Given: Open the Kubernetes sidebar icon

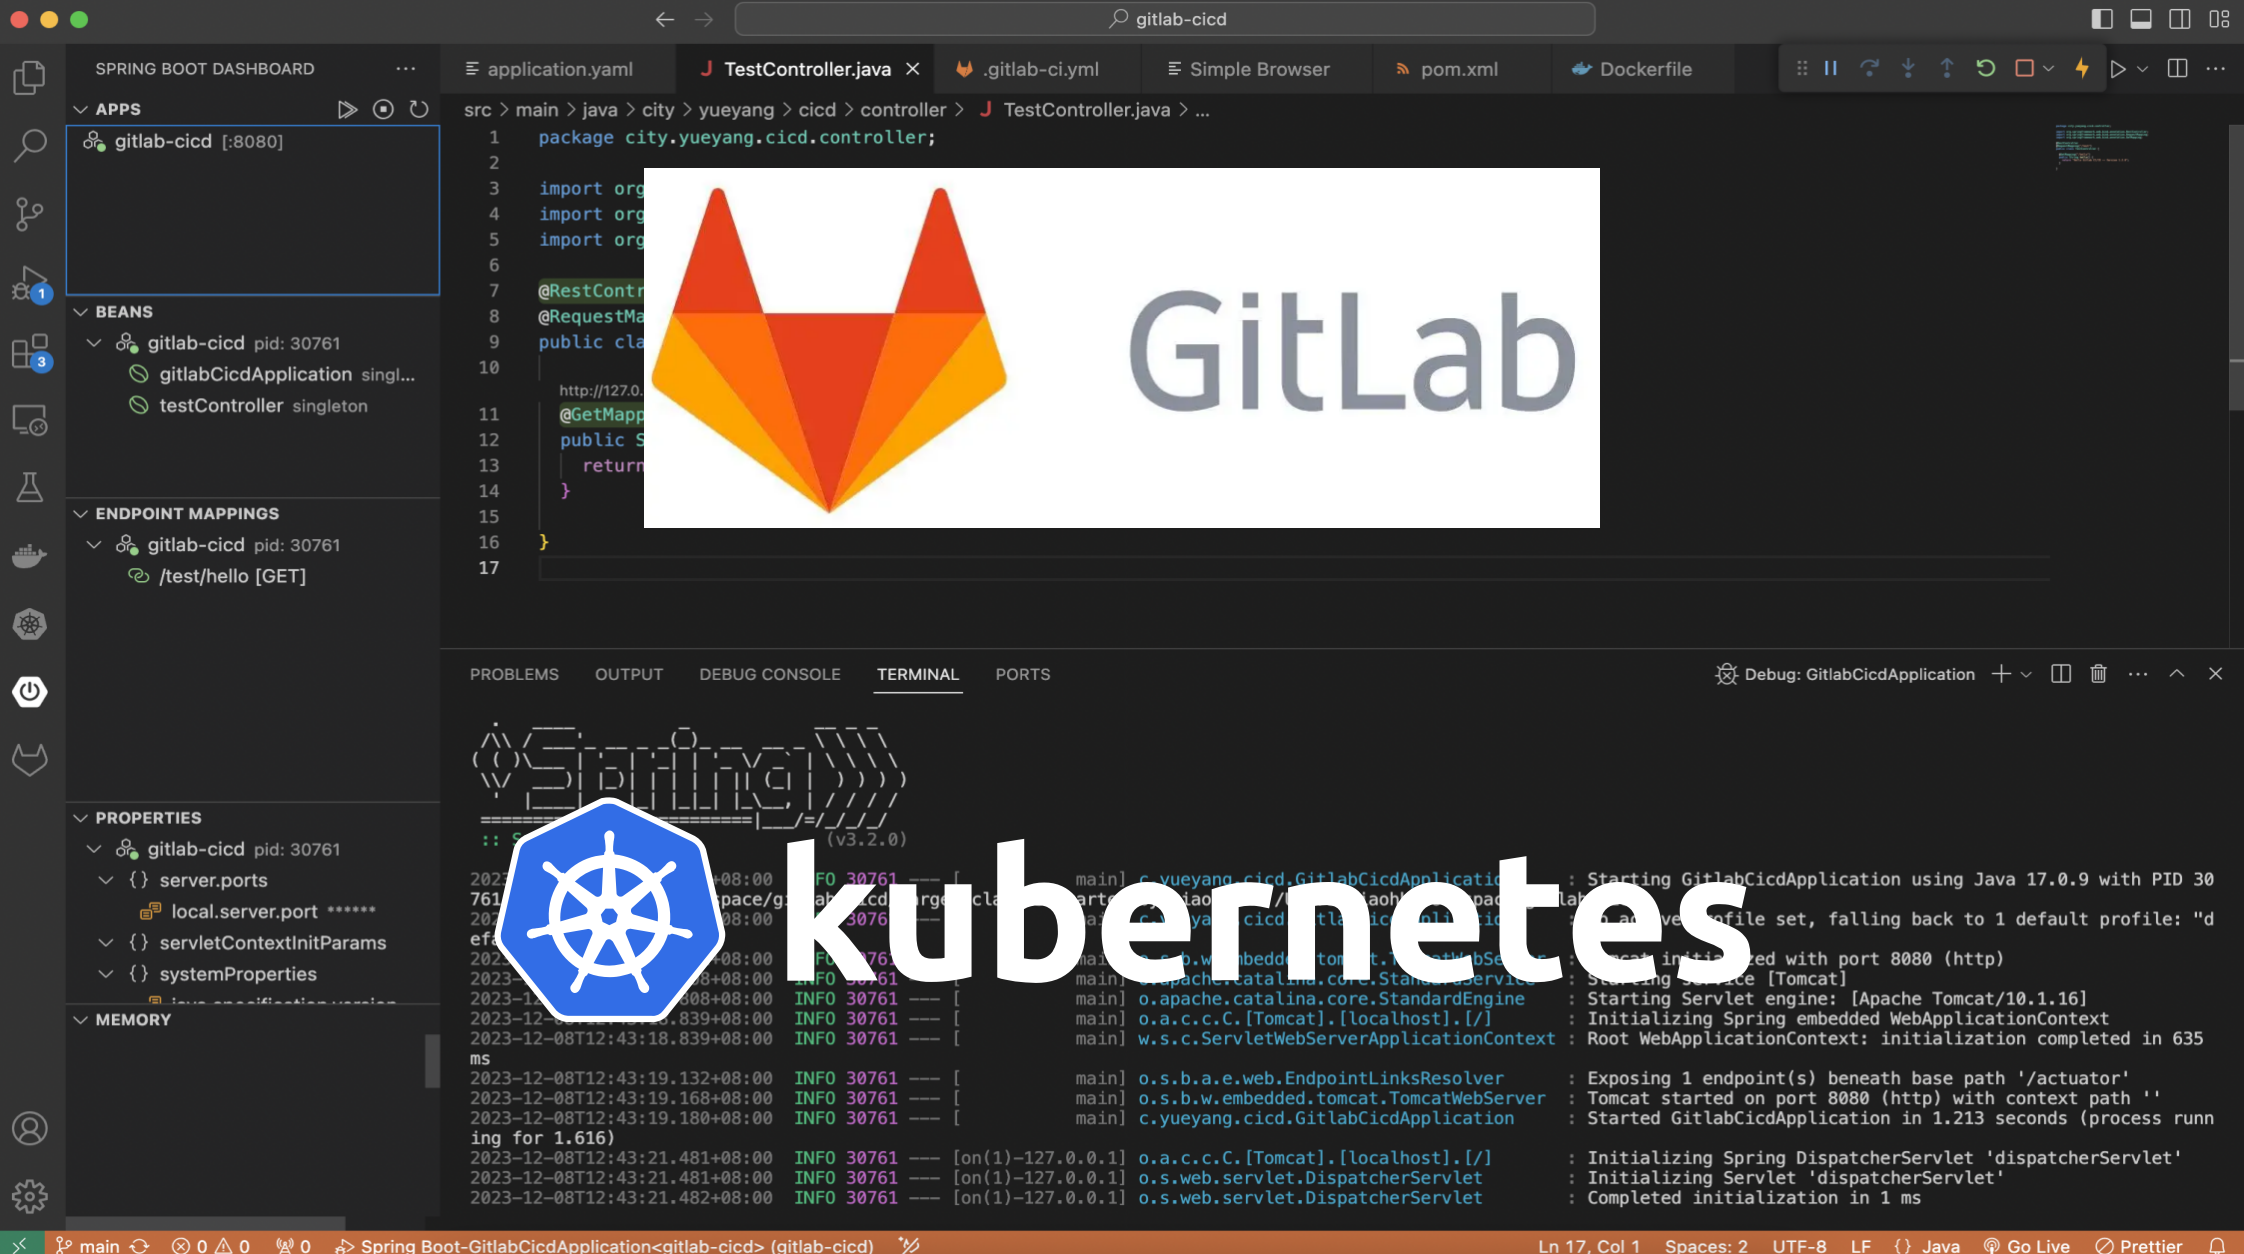Looking at the screenshot, I should click(x=30, y=625).
